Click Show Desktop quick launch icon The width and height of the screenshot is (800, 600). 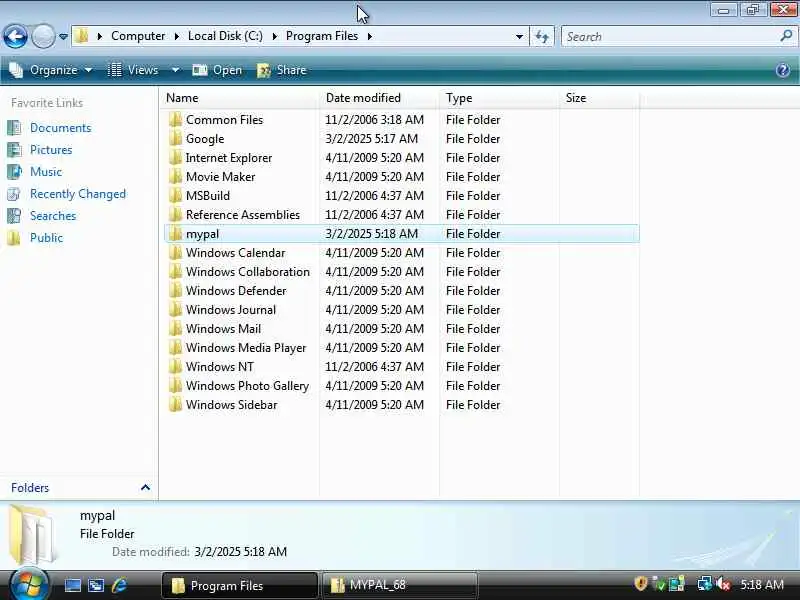pyautogui.click(x=72, y=585)
